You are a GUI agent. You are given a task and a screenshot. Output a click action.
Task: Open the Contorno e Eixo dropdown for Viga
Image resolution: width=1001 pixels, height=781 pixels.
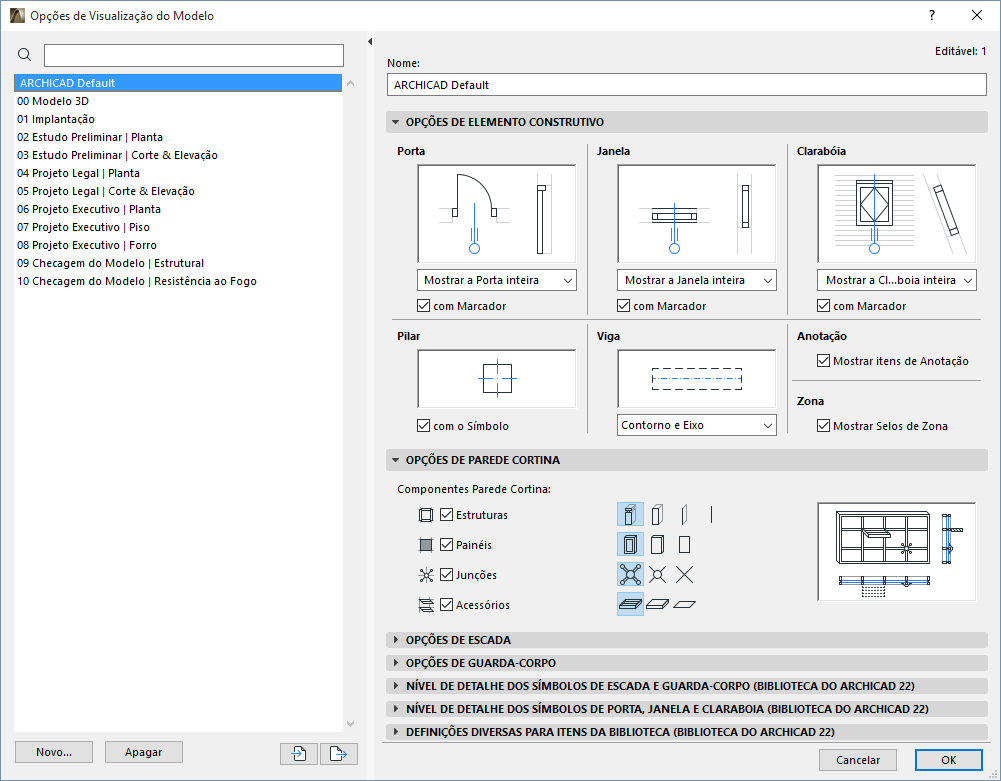[696, 425]
